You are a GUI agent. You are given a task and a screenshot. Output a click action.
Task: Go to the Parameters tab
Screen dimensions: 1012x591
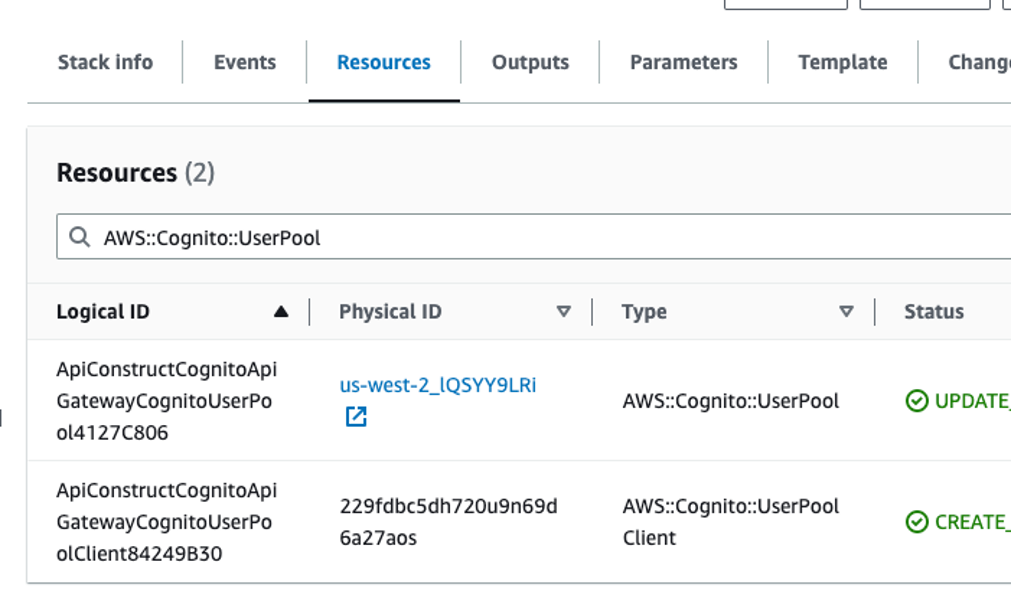pyautogui.click(x=683, y=62)
